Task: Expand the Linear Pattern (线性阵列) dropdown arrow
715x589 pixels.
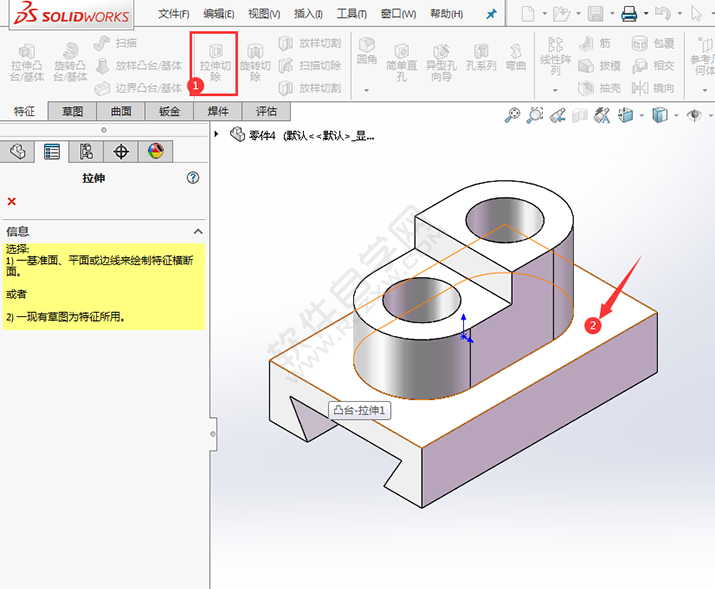Action: coord(555,90)
